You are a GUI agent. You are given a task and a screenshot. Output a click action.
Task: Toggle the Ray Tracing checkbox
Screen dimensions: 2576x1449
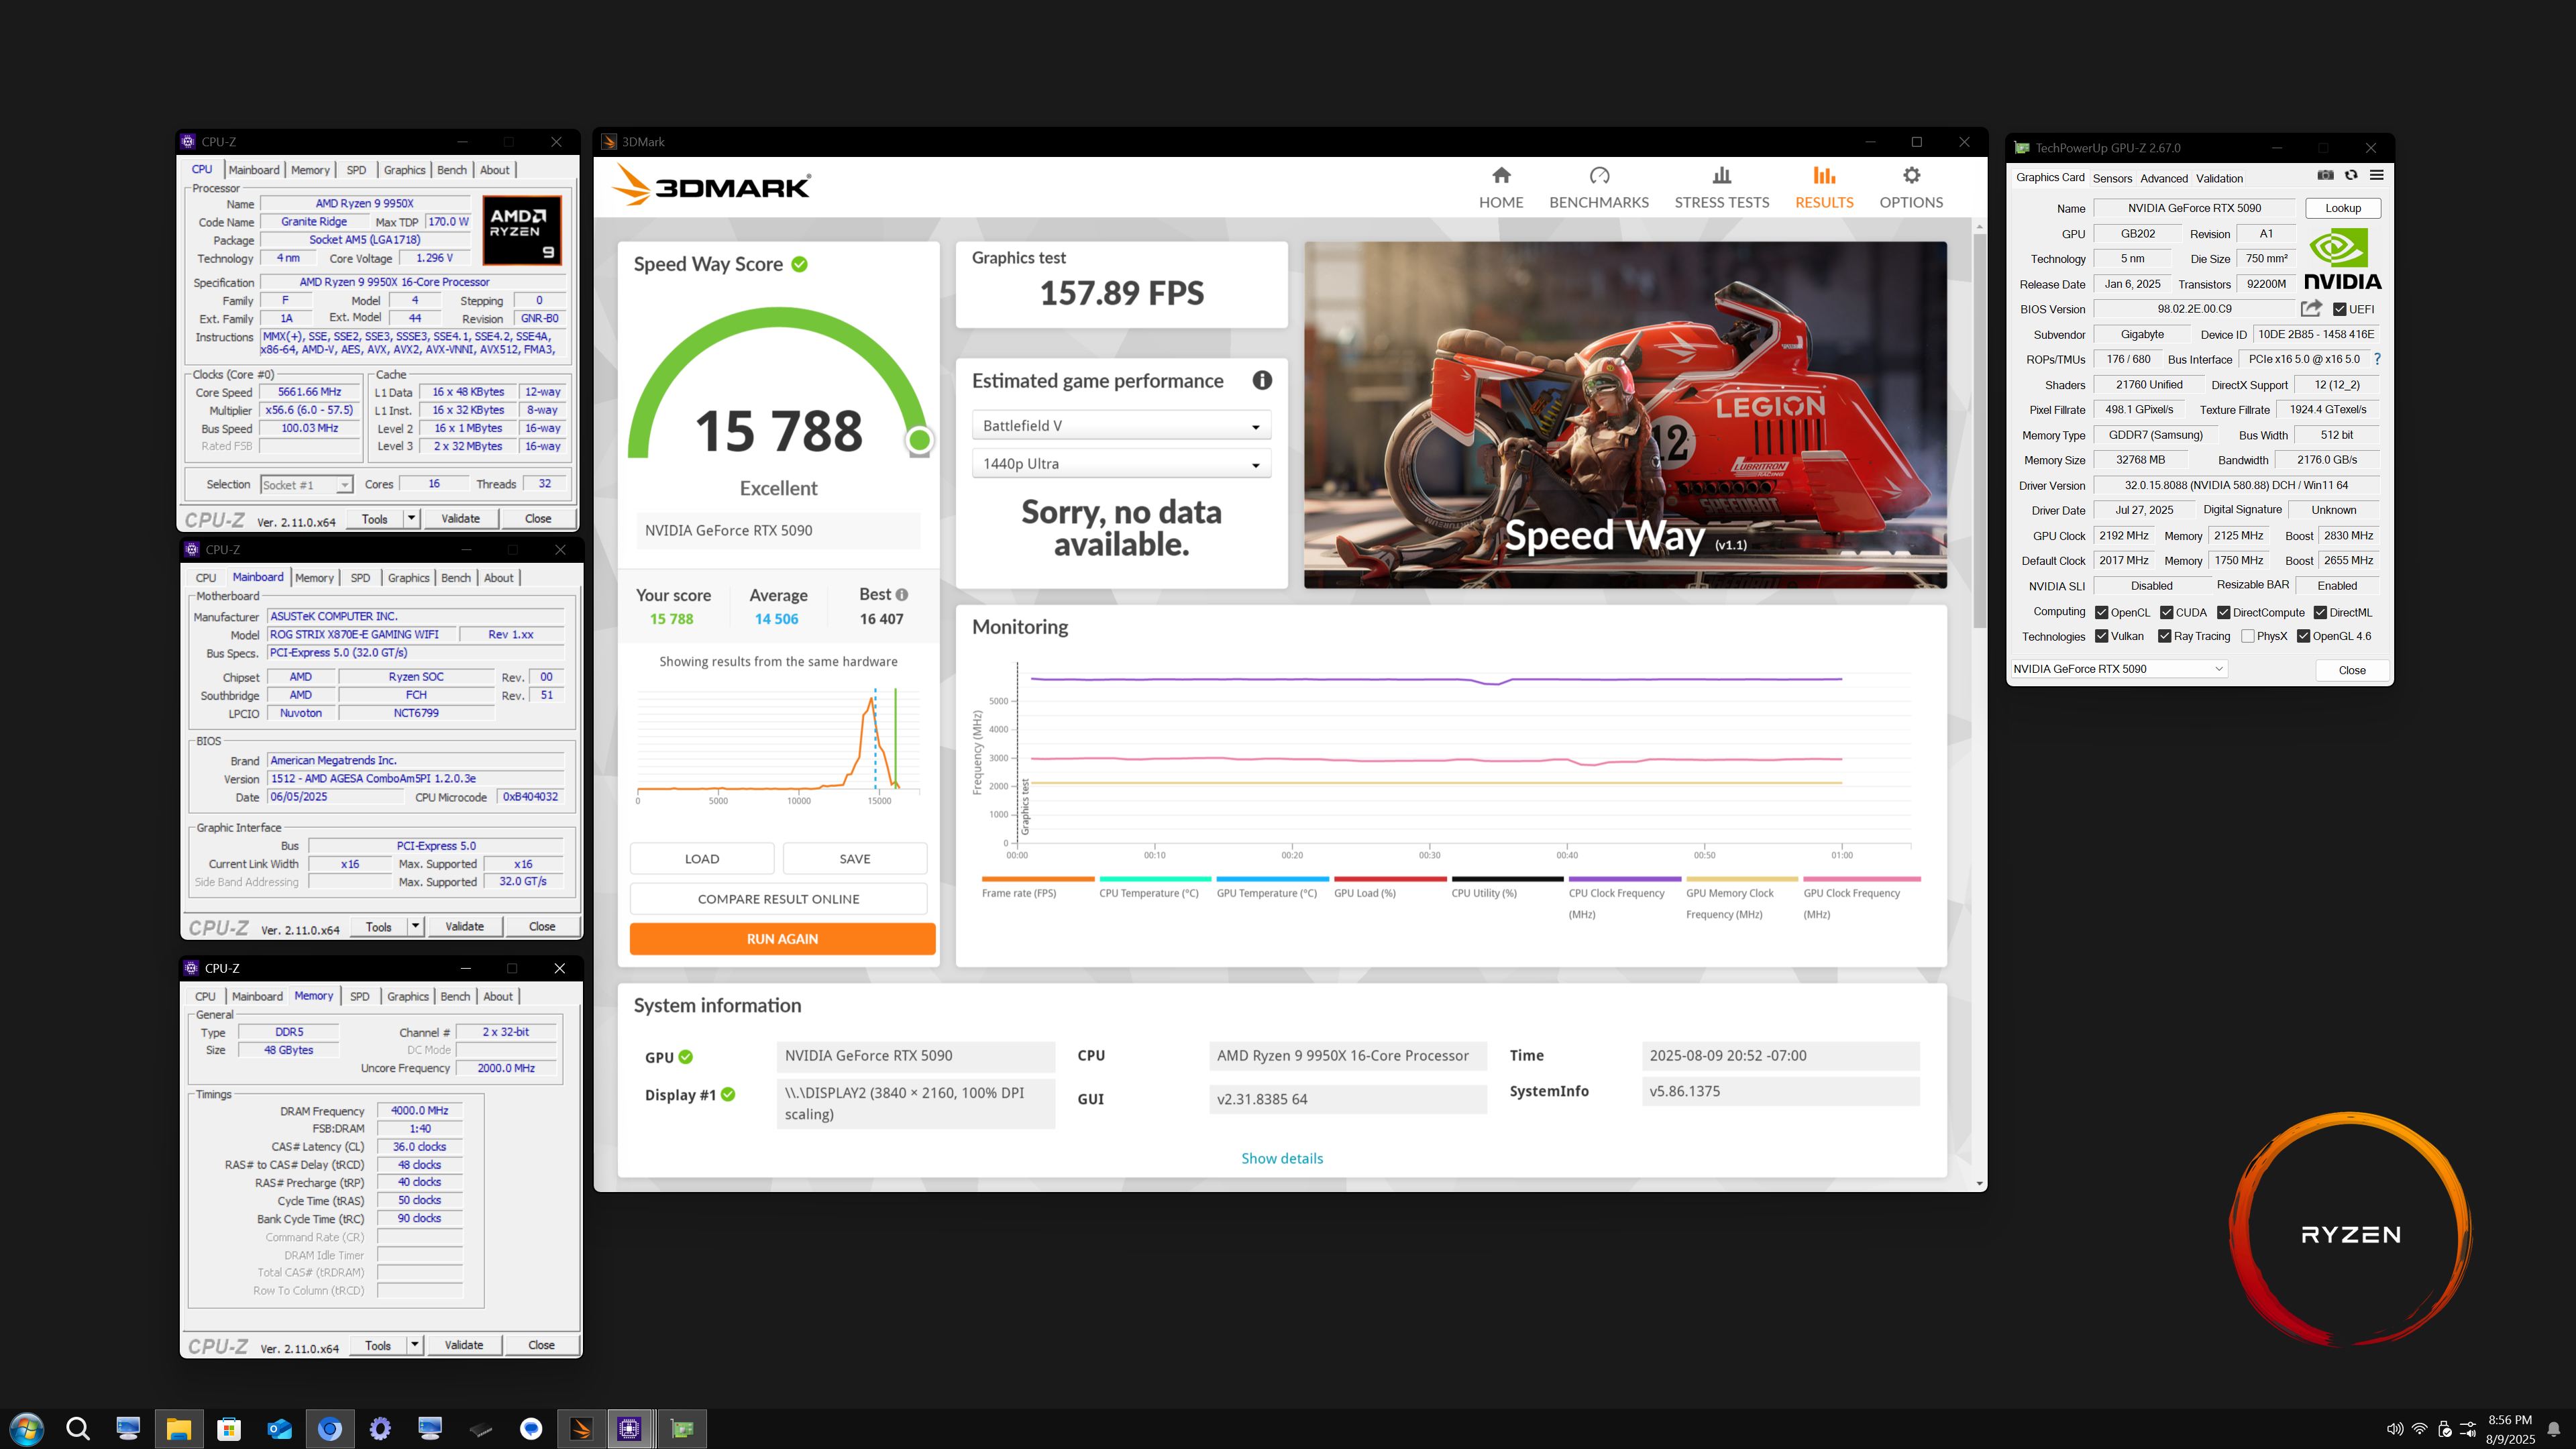pos(2164,636)
